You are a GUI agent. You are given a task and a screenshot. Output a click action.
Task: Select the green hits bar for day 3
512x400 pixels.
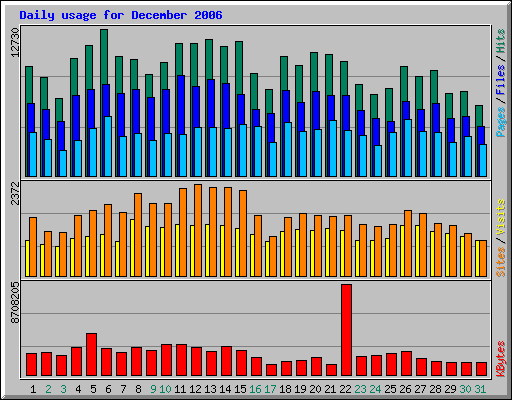click(59, 110)
